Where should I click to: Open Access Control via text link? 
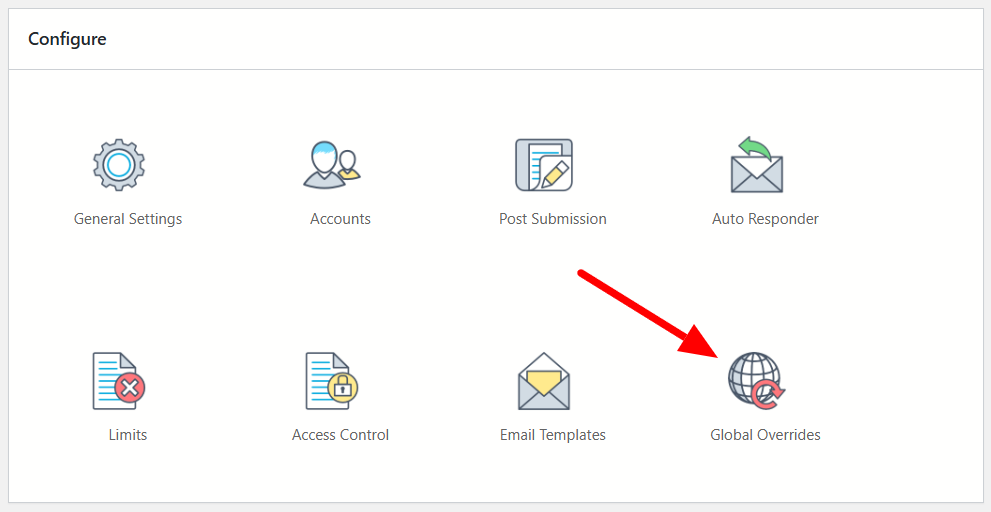(x=340, y=435)
